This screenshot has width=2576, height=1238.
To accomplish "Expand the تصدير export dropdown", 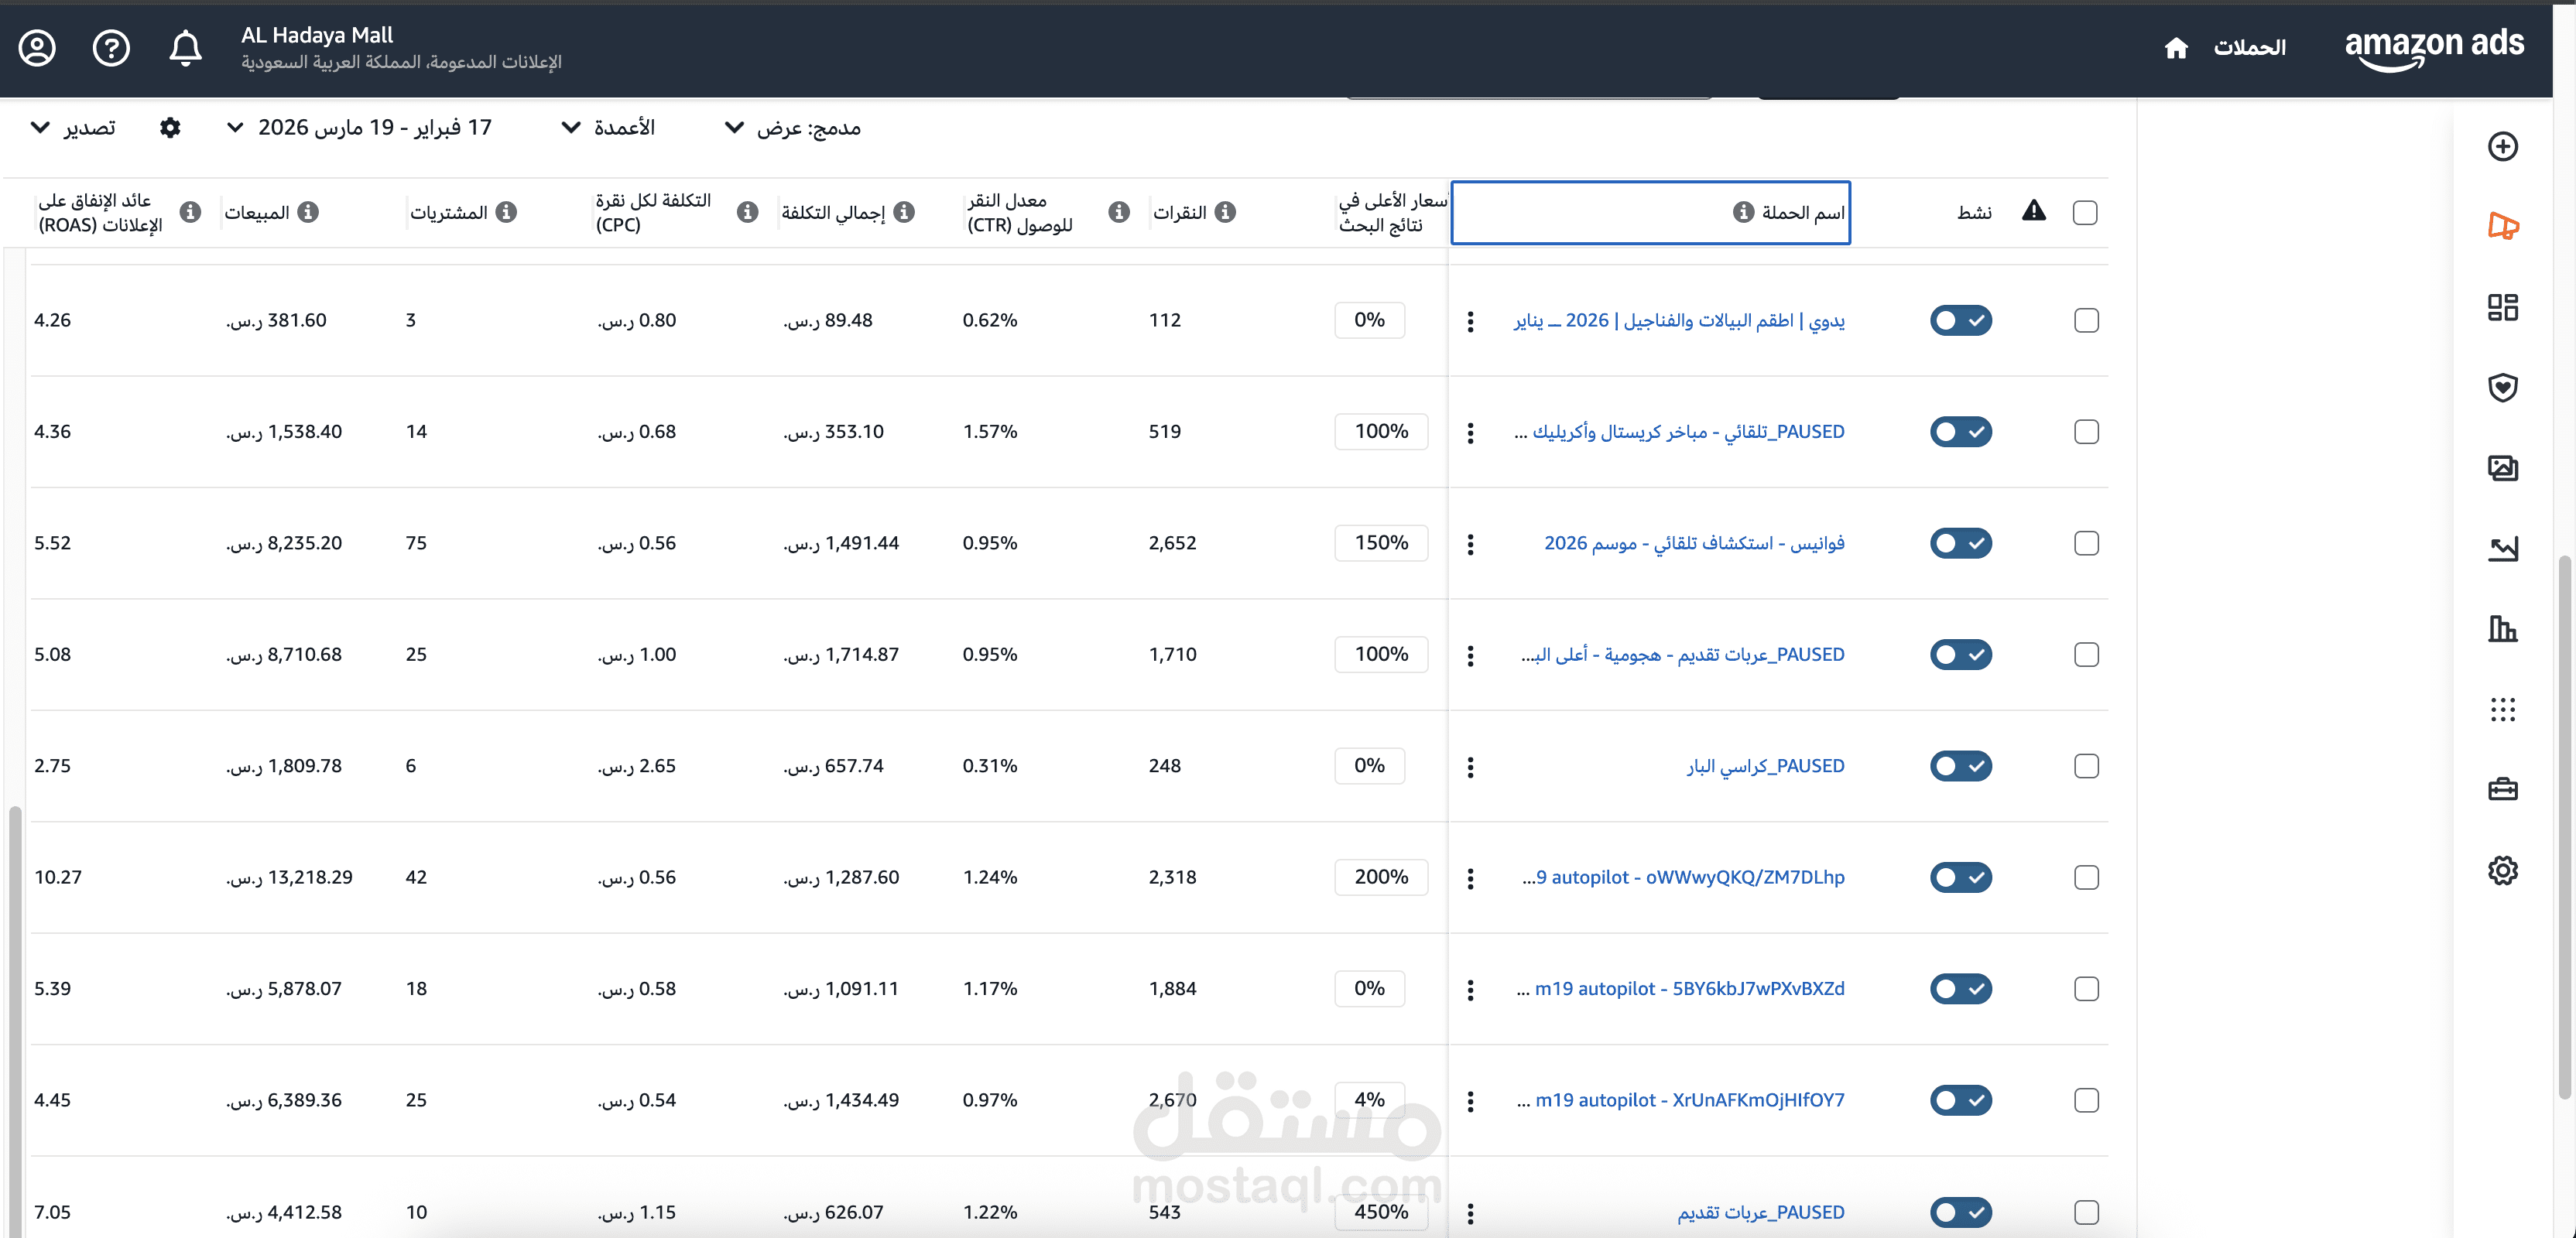I will 74,127.
